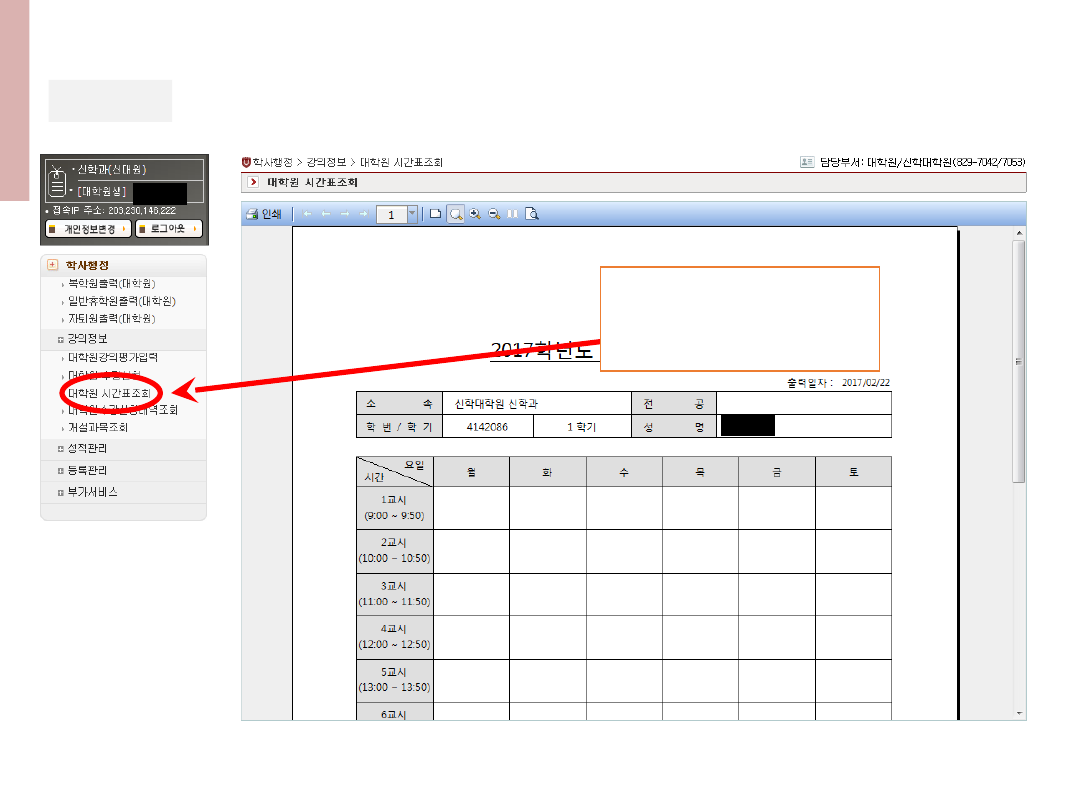Select the single page view icon
Viewport: 1080px width, 810px height.
coord(436,214)
